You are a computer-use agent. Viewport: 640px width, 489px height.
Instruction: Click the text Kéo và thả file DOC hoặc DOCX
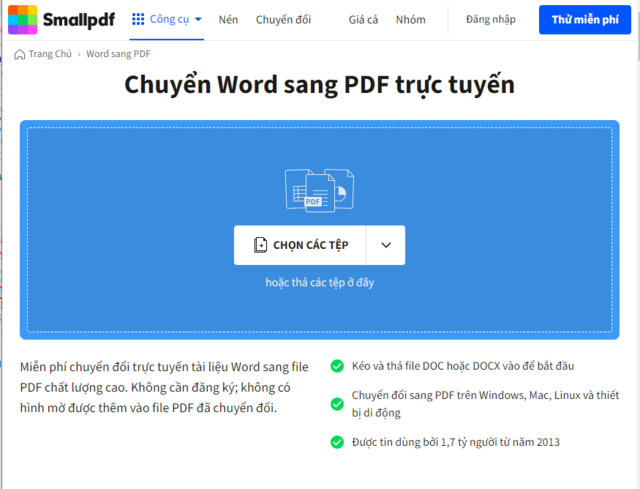coord(463,366)
